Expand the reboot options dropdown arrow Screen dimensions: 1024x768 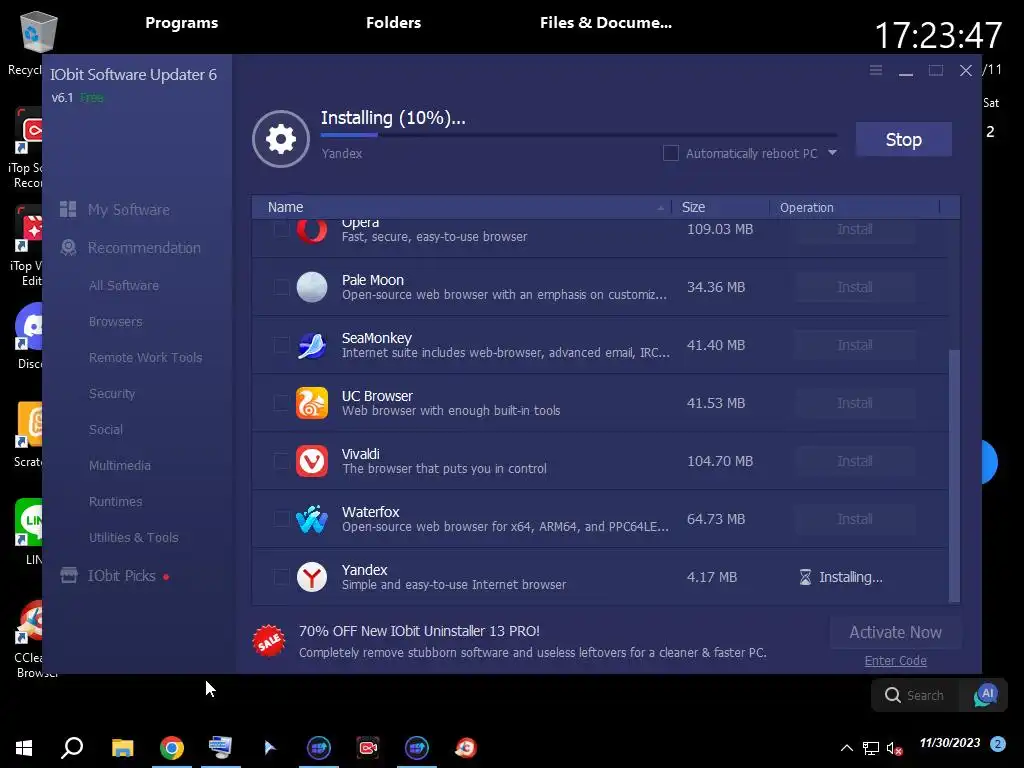point(832,153)
